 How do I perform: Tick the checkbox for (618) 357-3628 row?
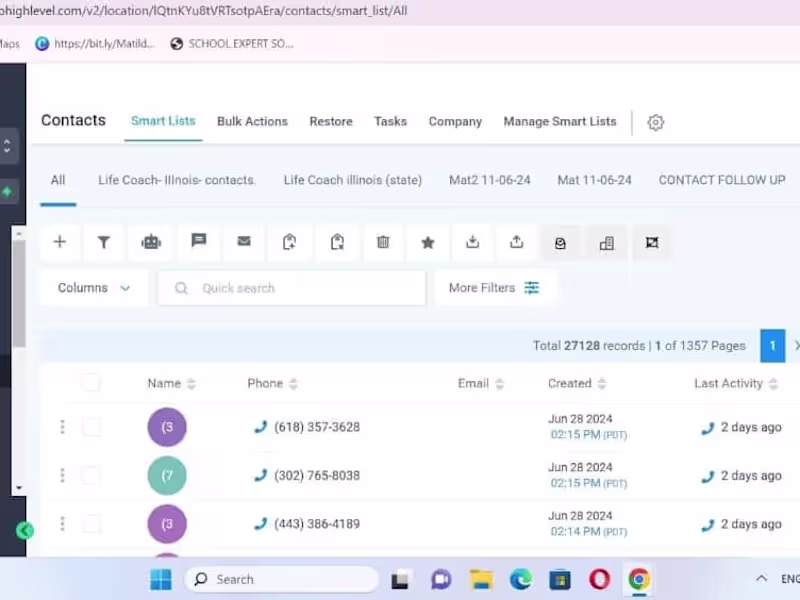(x=91, y=427)
